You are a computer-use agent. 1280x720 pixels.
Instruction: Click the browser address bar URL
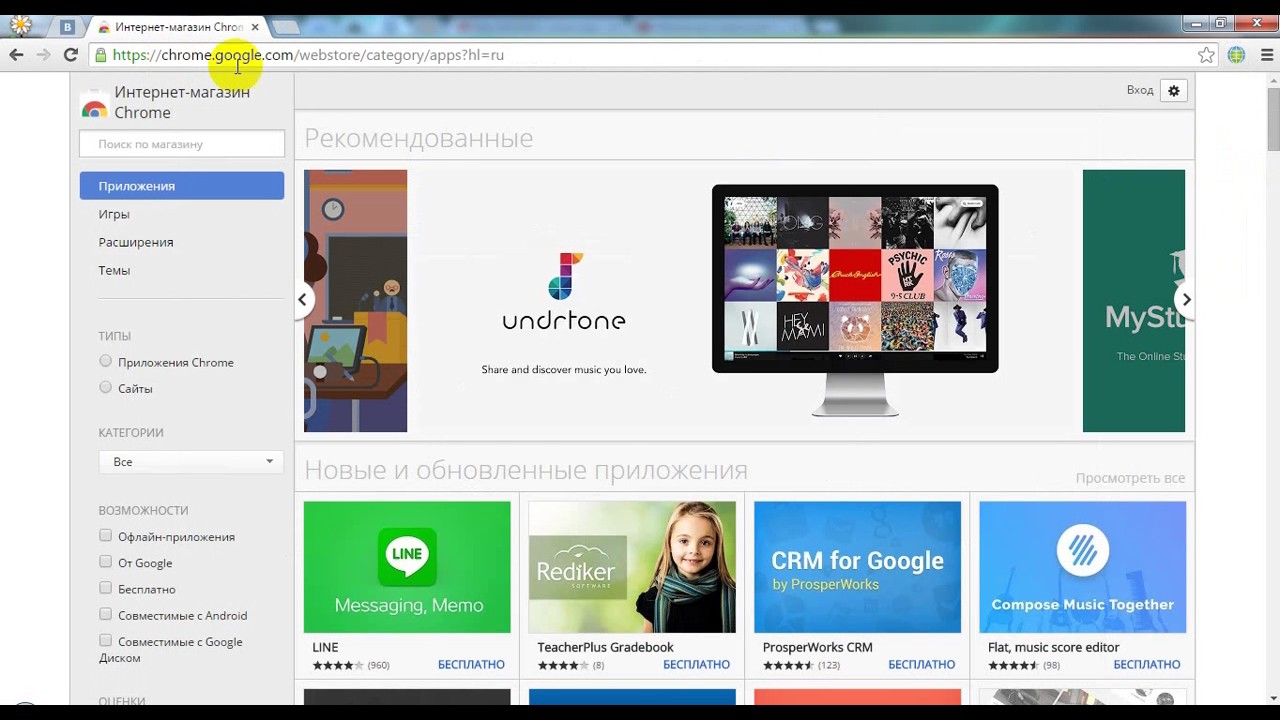[308, 55]
